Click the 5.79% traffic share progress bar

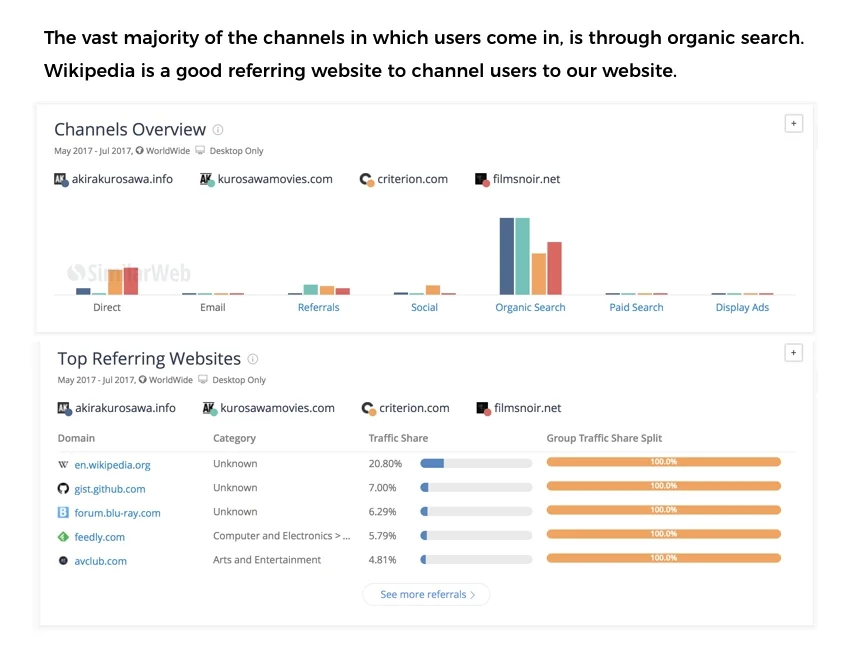476,536
